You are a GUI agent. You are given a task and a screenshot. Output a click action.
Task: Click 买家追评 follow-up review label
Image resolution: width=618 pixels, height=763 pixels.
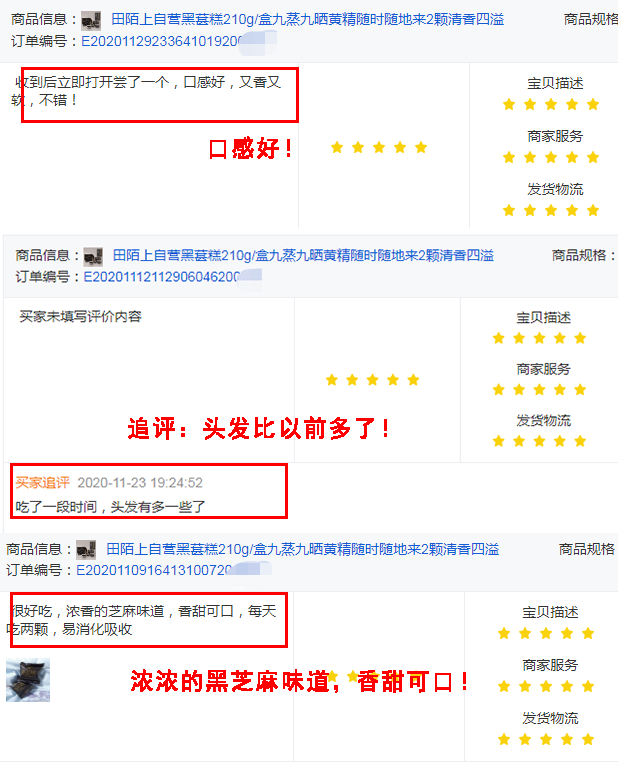click(42, 482)
